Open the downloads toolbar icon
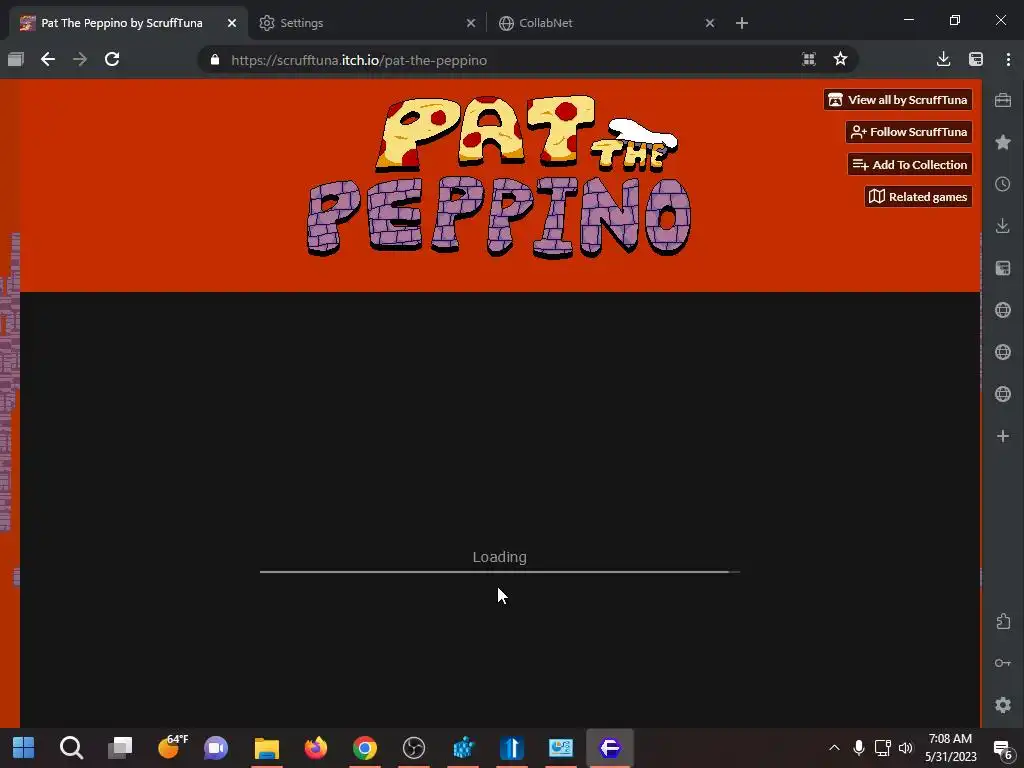Screen dimensions: 1024x768 943,59
